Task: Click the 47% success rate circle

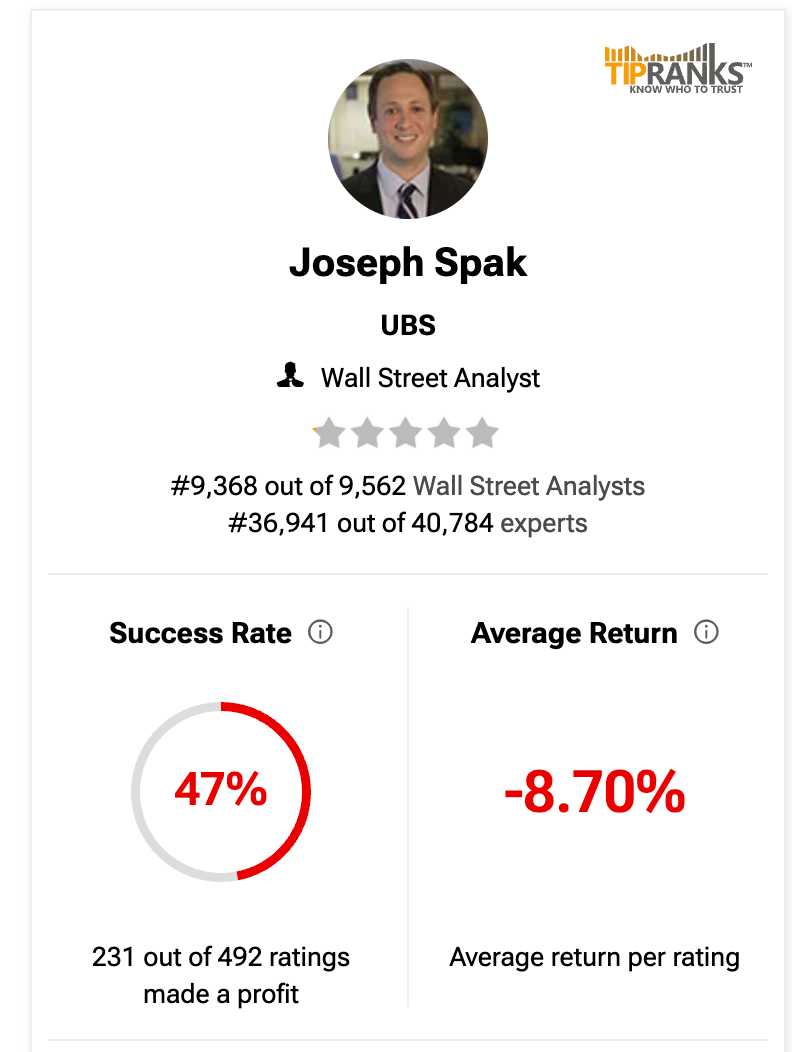Action: point(221,791)
